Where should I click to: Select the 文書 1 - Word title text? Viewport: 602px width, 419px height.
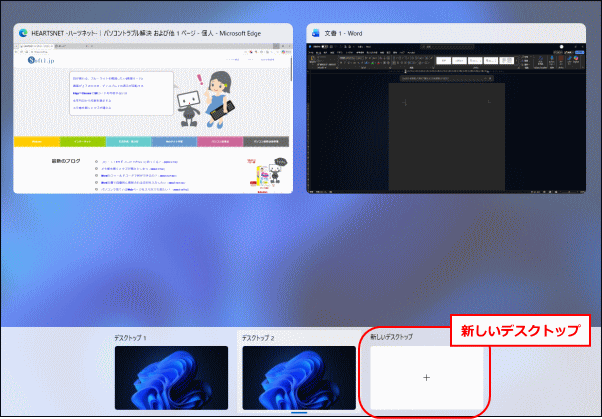(342, 33)
